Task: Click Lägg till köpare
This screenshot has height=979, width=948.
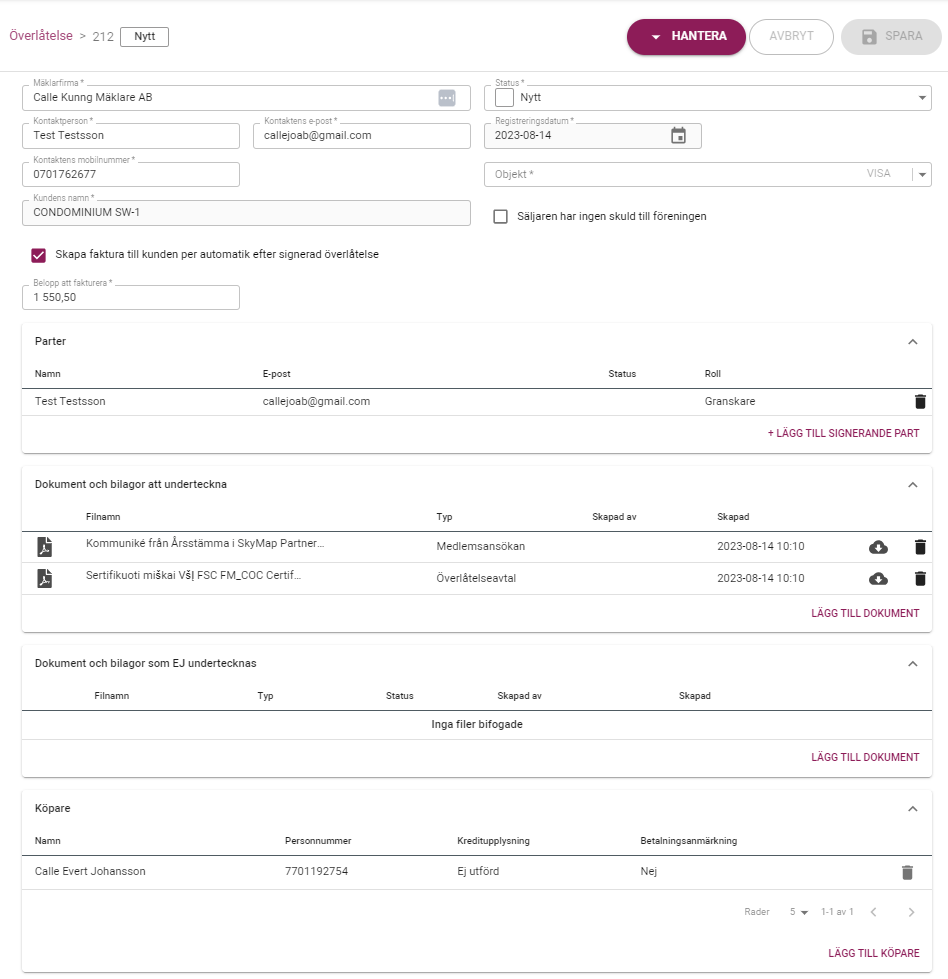Action: pyautogui.click(x=873, y=954)
